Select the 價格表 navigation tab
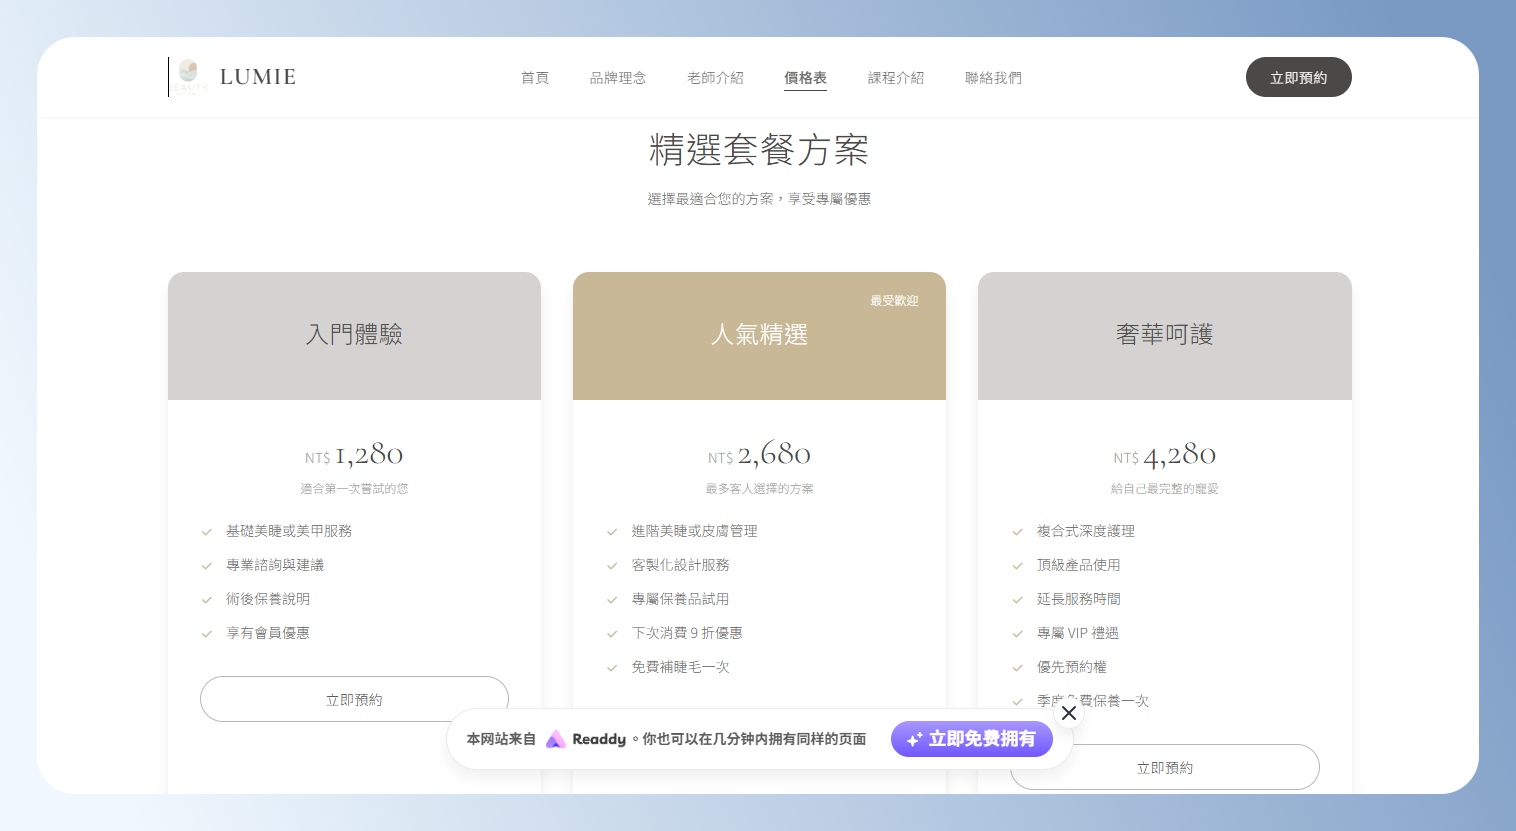 point(805,78)
